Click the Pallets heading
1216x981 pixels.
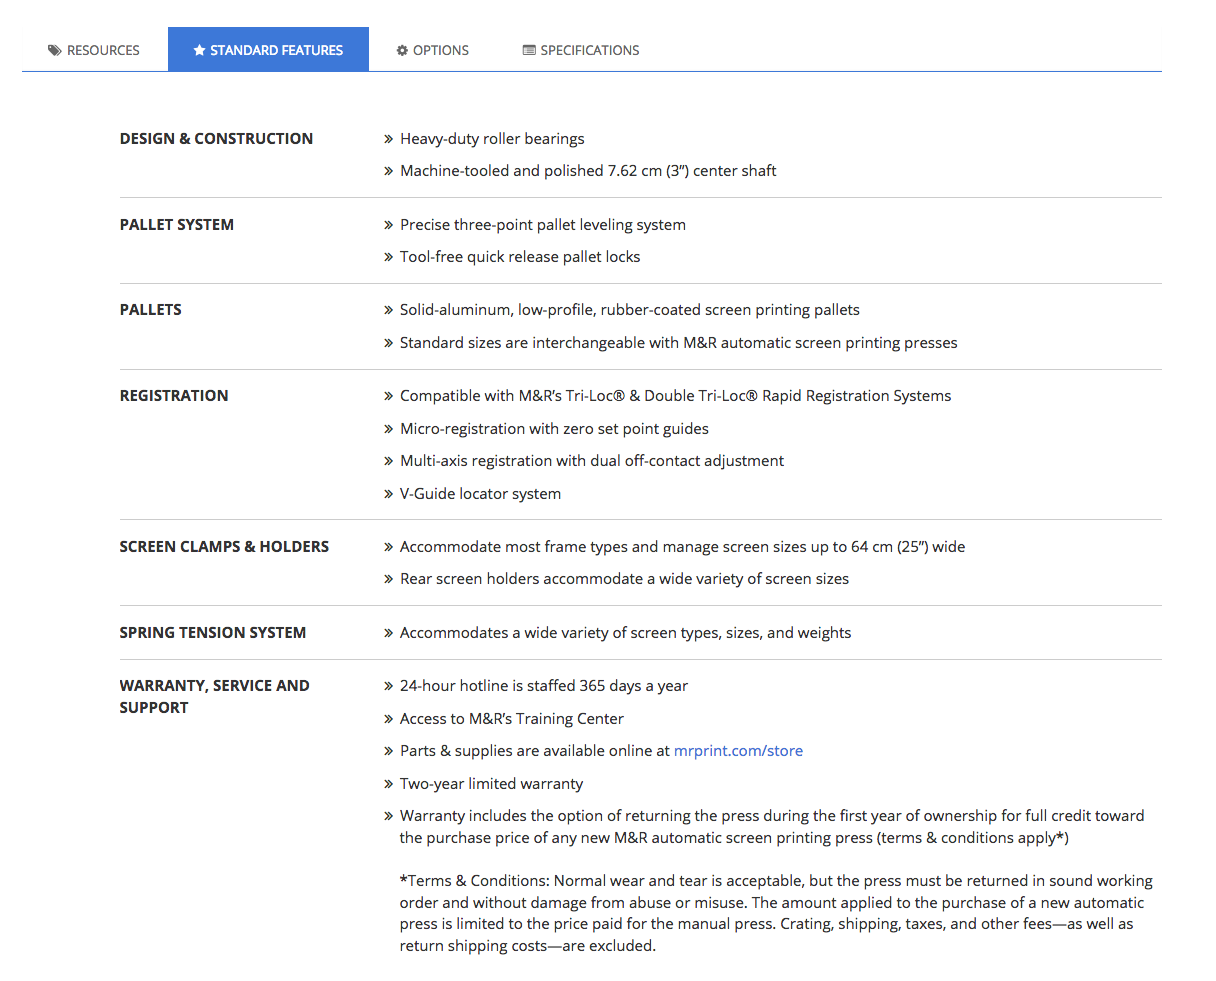coord(151,310)
